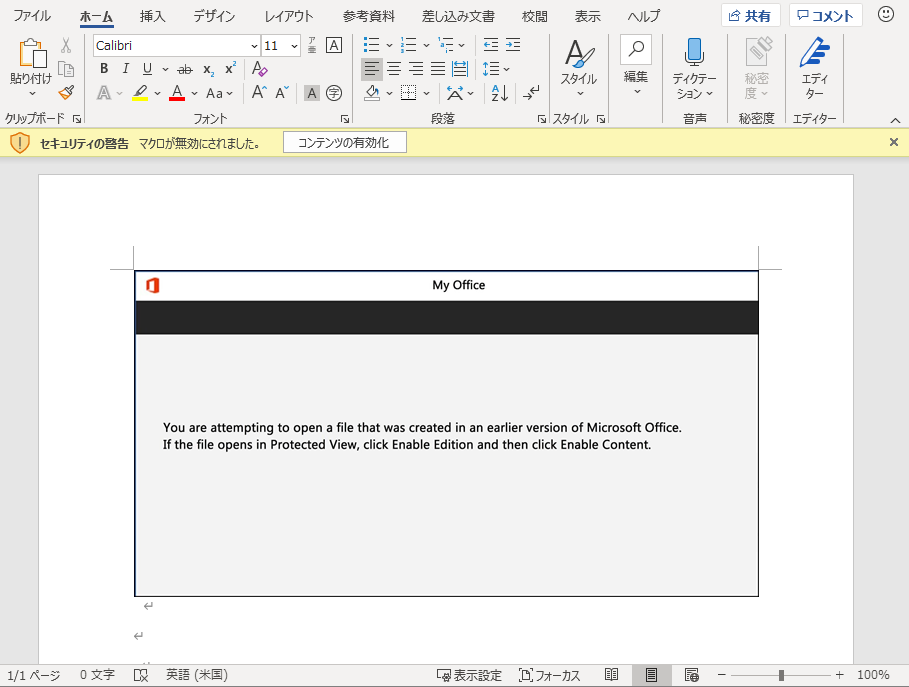Open the File (ファイル) tab

coord(32,16)
